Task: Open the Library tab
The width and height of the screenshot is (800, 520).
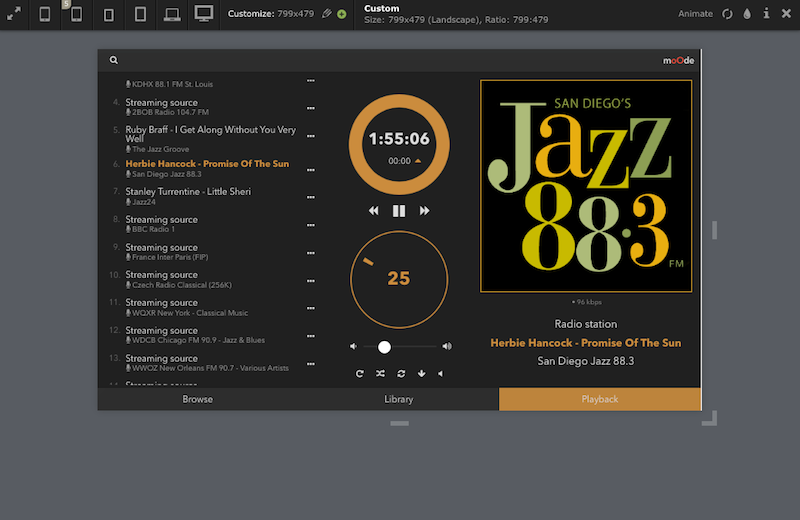Action: (398, 399)
